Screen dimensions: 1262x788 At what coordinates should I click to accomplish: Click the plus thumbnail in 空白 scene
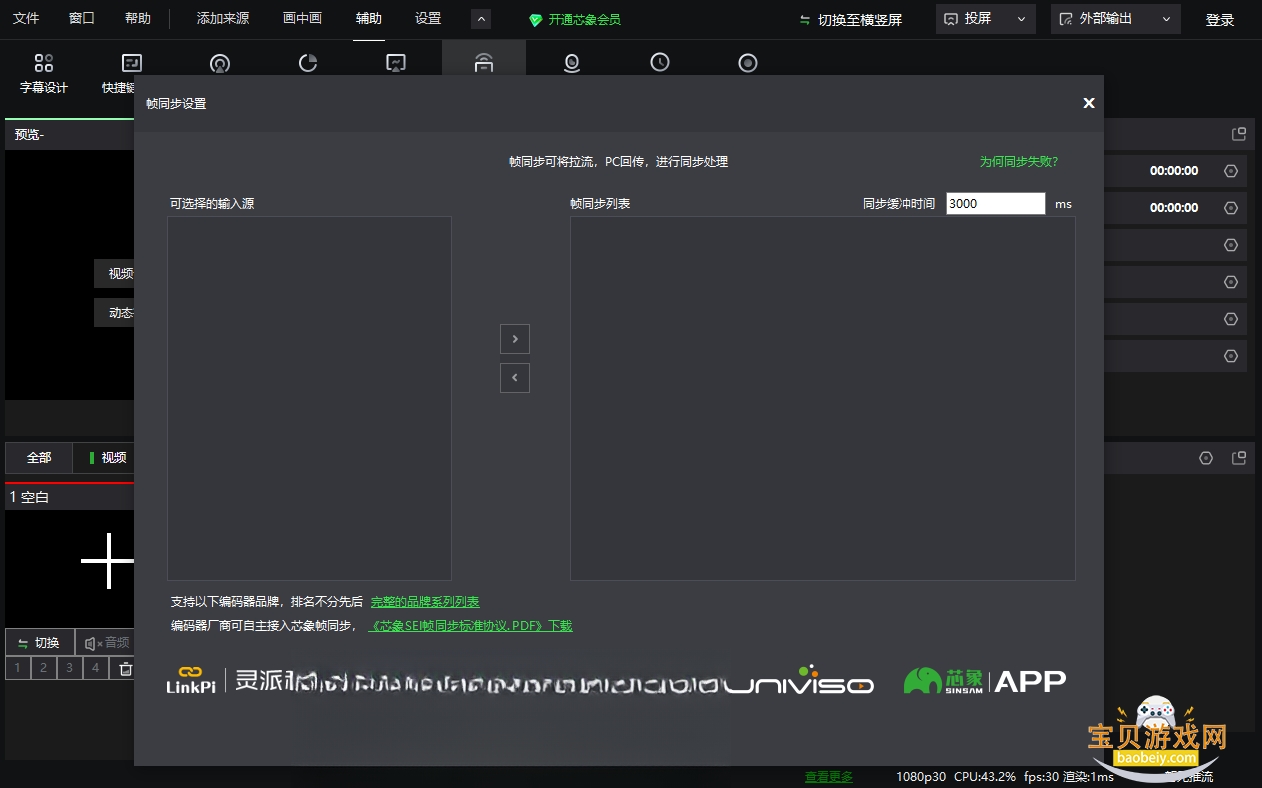click(x=108, y=560)
